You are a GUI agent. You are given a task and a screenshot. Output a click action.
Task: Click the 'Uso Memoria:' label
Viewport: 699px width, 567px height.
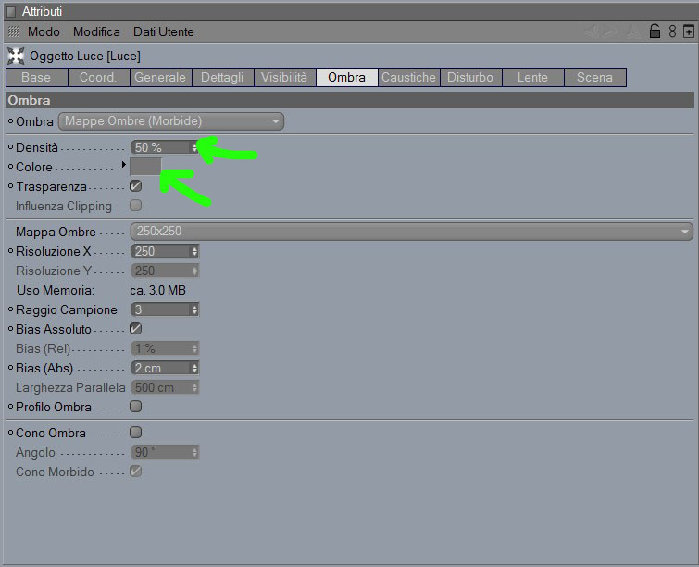(55, 291)
